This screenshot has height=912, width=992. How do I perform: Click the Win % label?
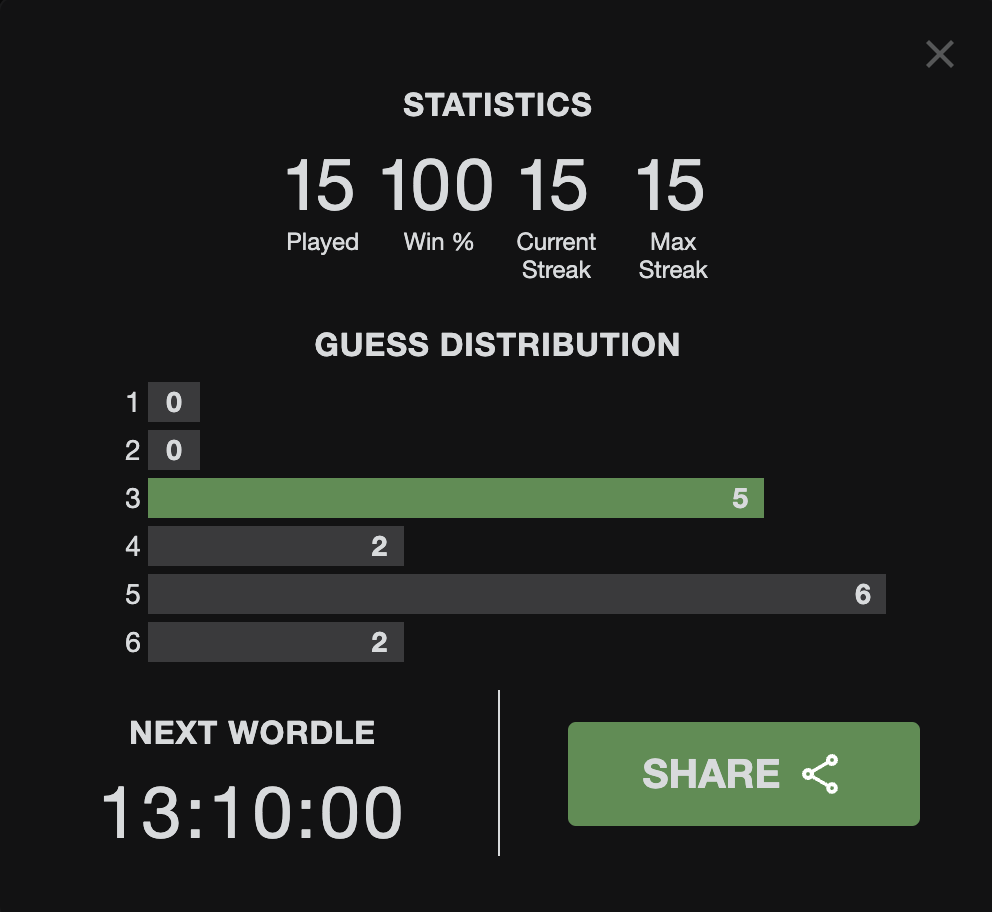tap(438, 242)
